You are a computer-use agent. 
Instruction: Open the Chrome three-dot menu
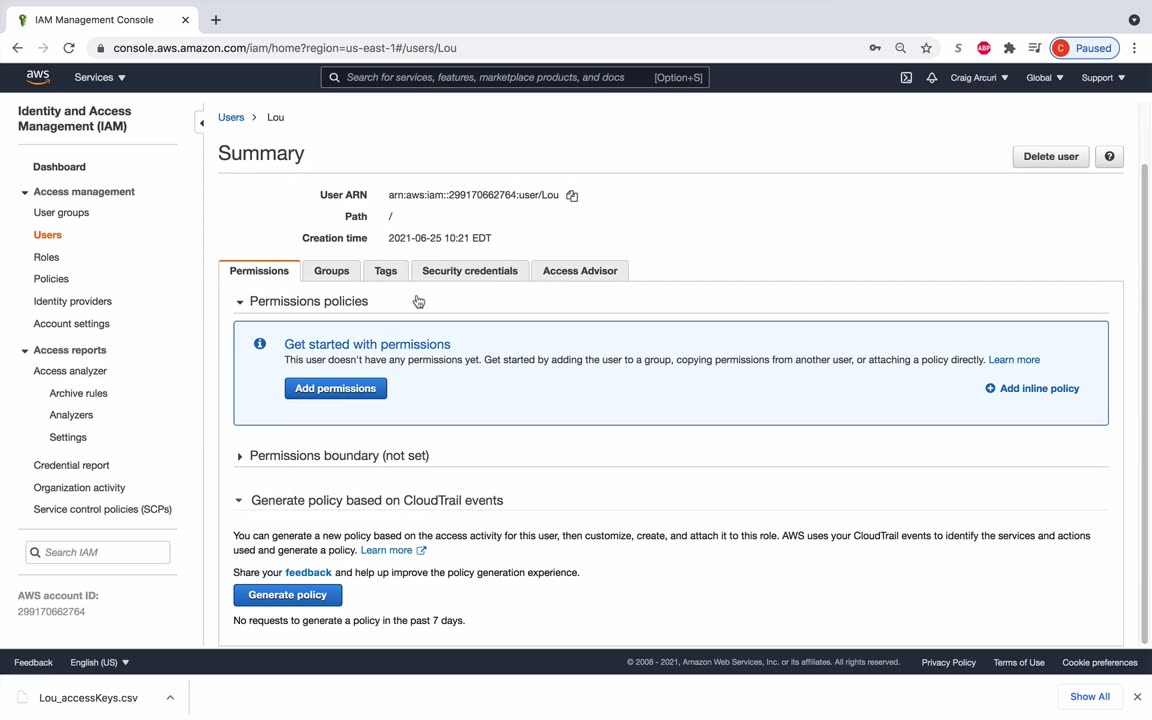click(1134, 48)
